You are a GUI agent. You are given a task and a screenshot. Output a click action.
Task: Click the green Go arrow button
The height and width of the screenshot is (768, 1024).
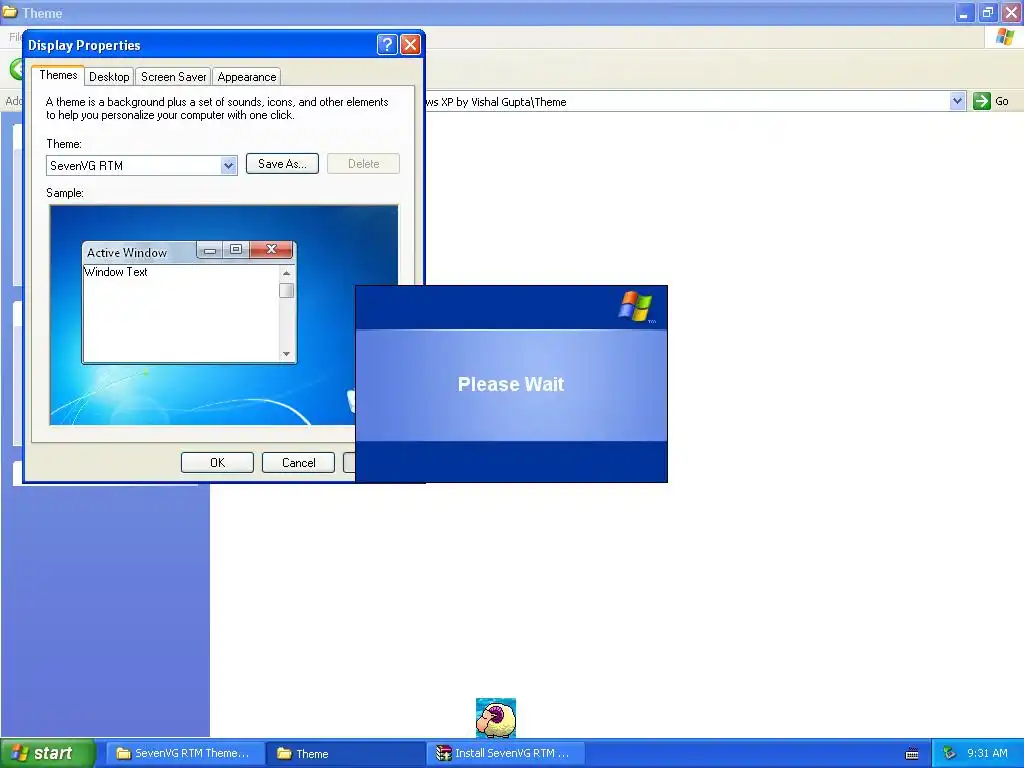coord(982,101)
